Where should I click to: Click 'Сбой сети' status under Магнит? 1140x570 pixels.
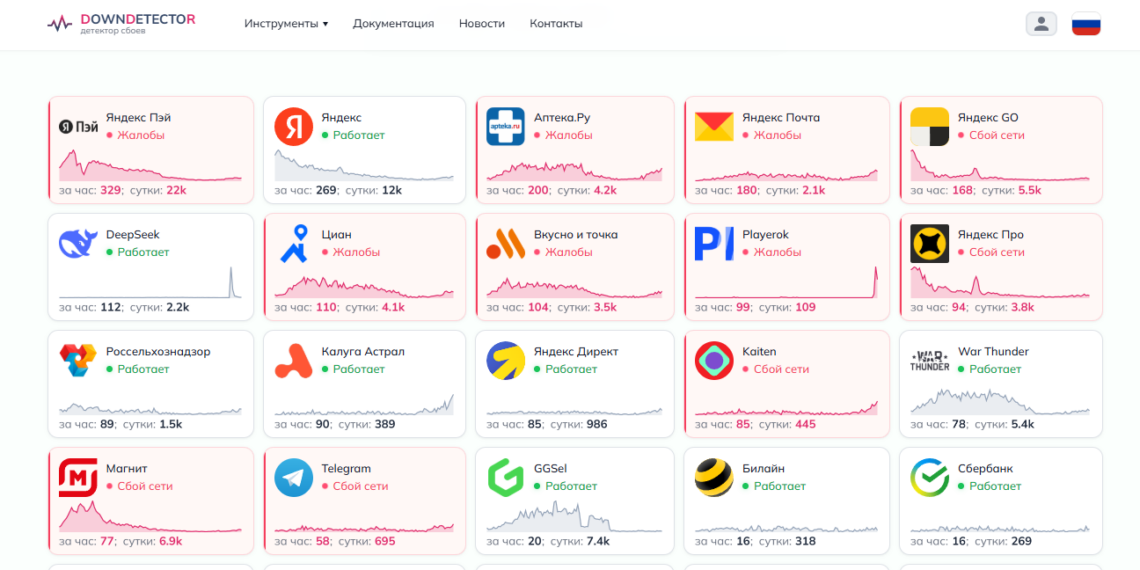point(140,486)
